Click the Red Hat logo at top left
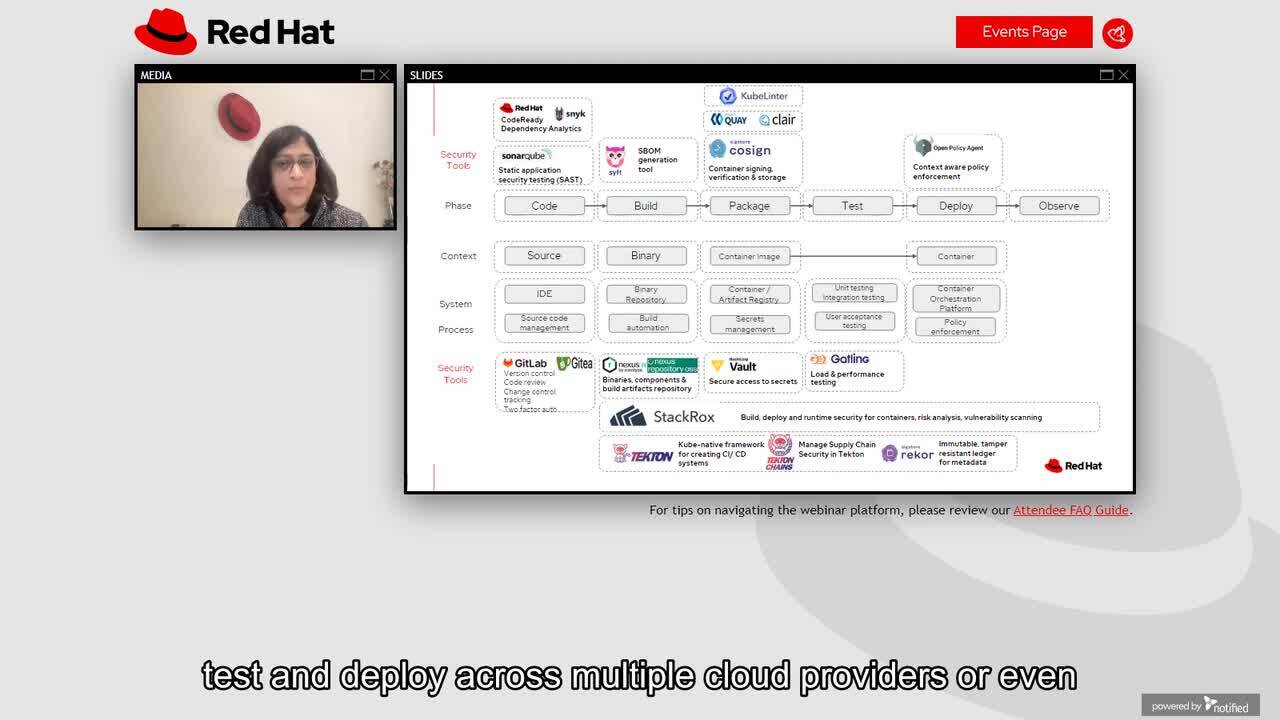This screenshot has width=1280, height=720. coord(235,32)
